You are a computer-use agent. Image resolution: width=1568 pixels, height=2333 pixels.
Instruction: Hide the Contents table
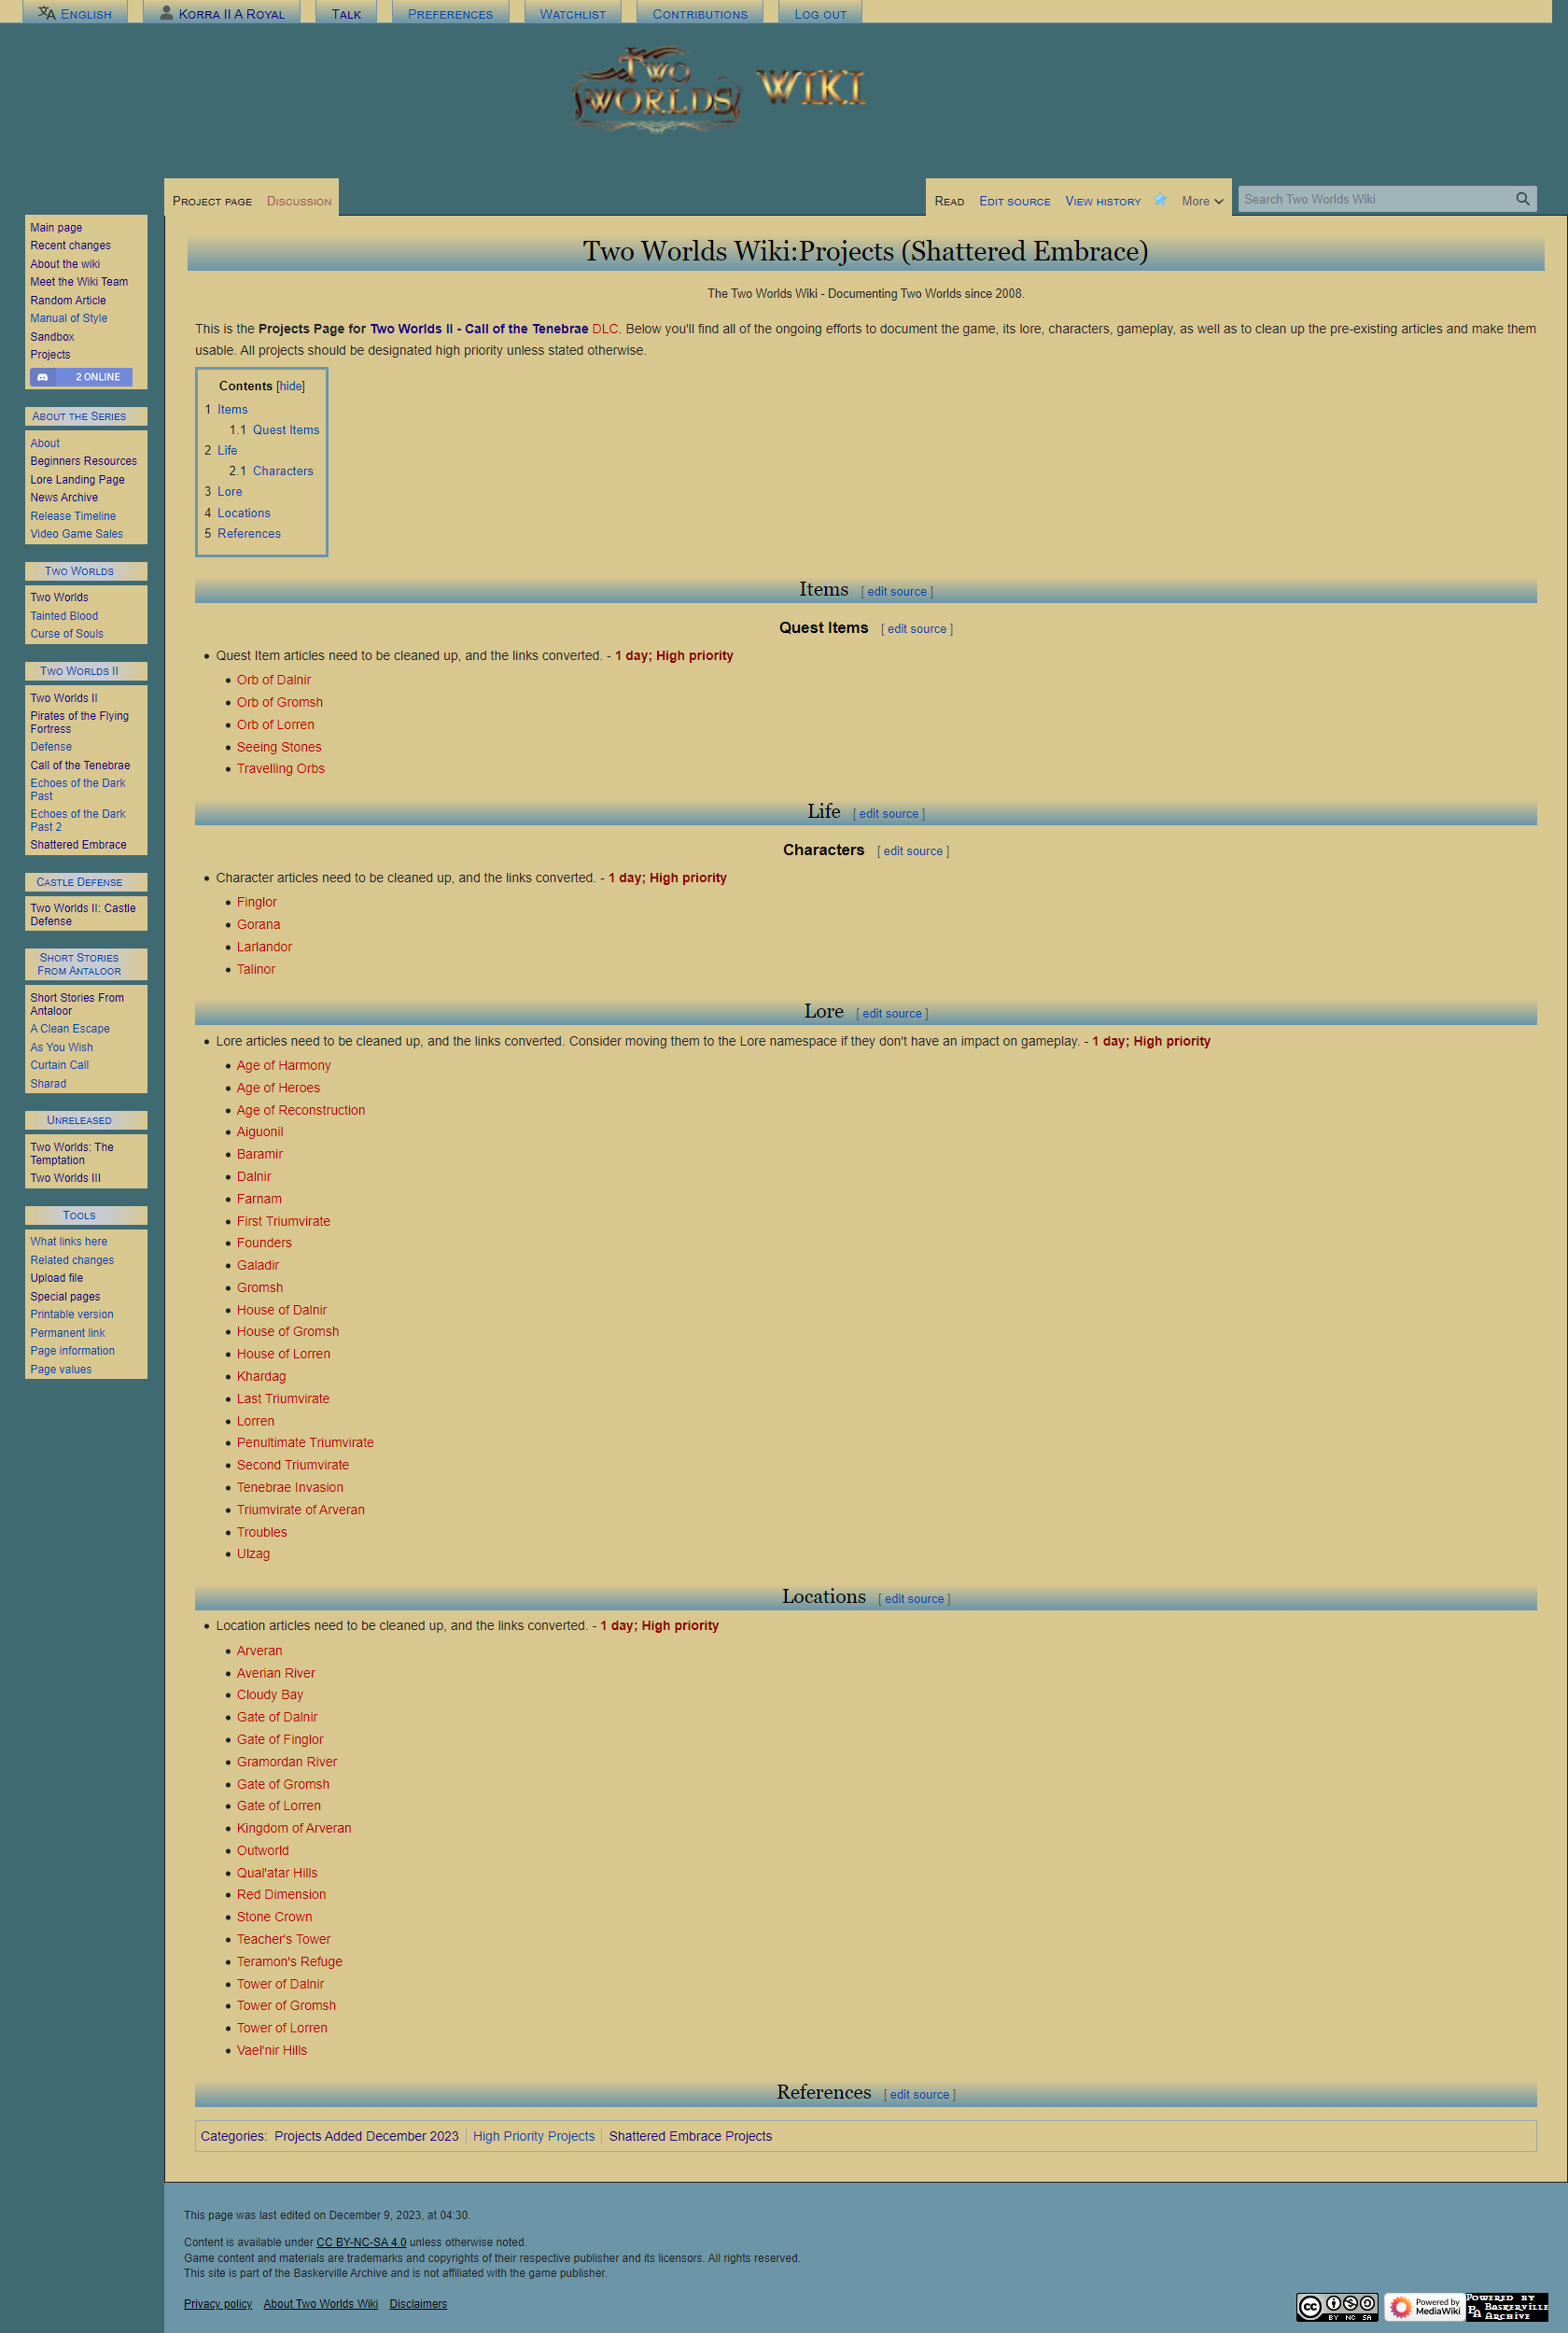(x=291, y=386)
